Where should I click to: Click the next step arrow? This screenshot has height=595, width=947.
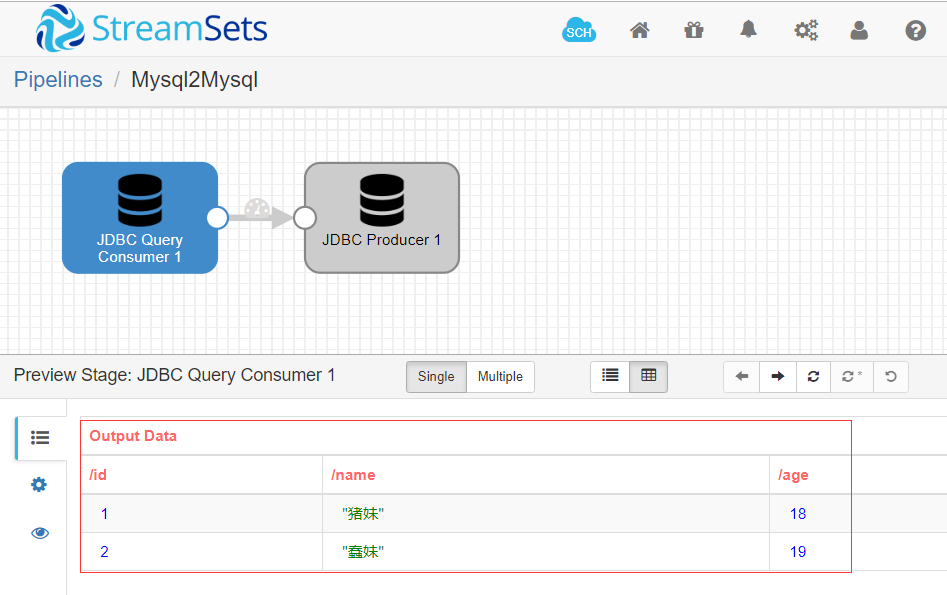(777, 376)
